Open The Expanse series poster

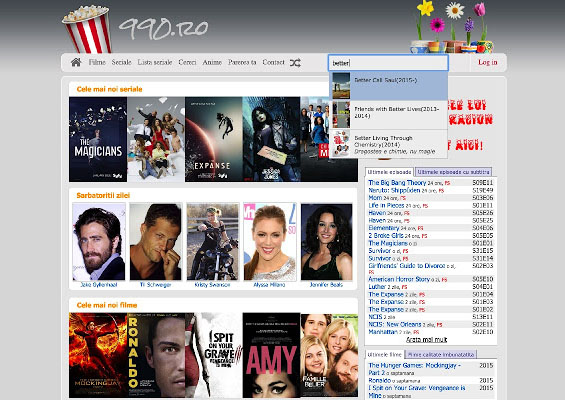click(214, 139)
